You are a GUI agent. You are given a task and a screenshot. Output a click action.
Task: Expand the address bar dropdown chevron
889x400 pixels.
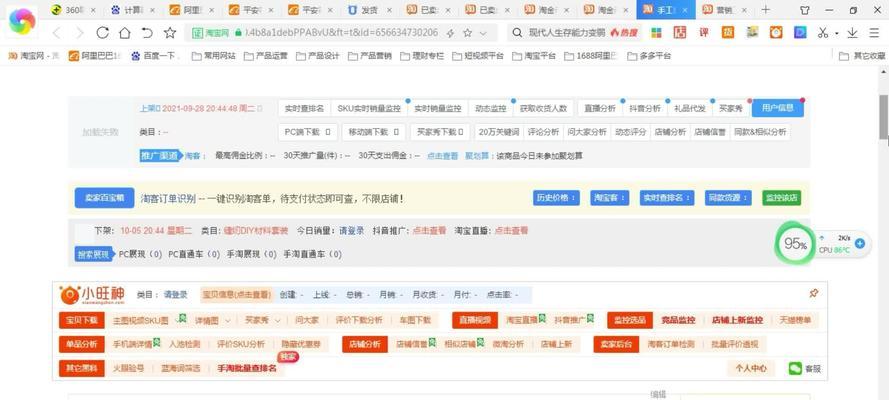(483, 33)
